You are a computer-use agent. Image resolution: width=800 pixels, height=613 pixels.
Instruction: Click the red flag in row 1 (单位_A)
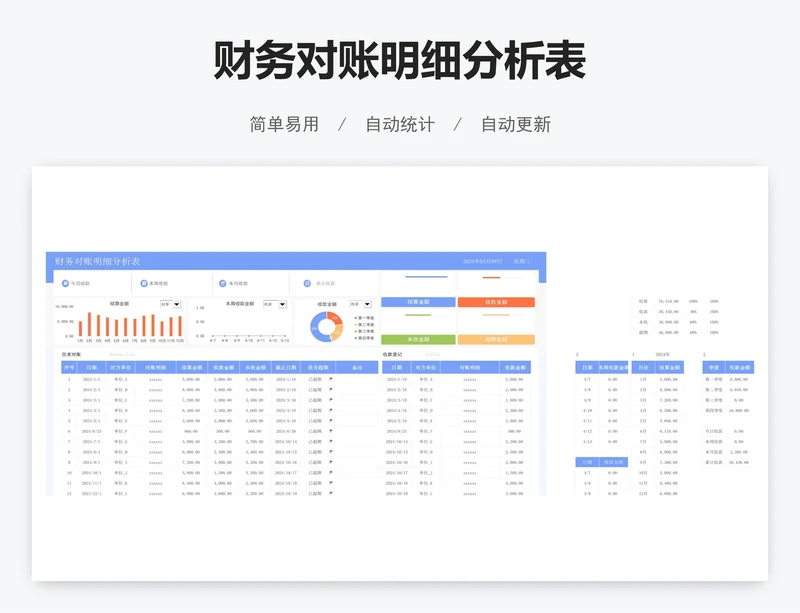tap(331, 379)
